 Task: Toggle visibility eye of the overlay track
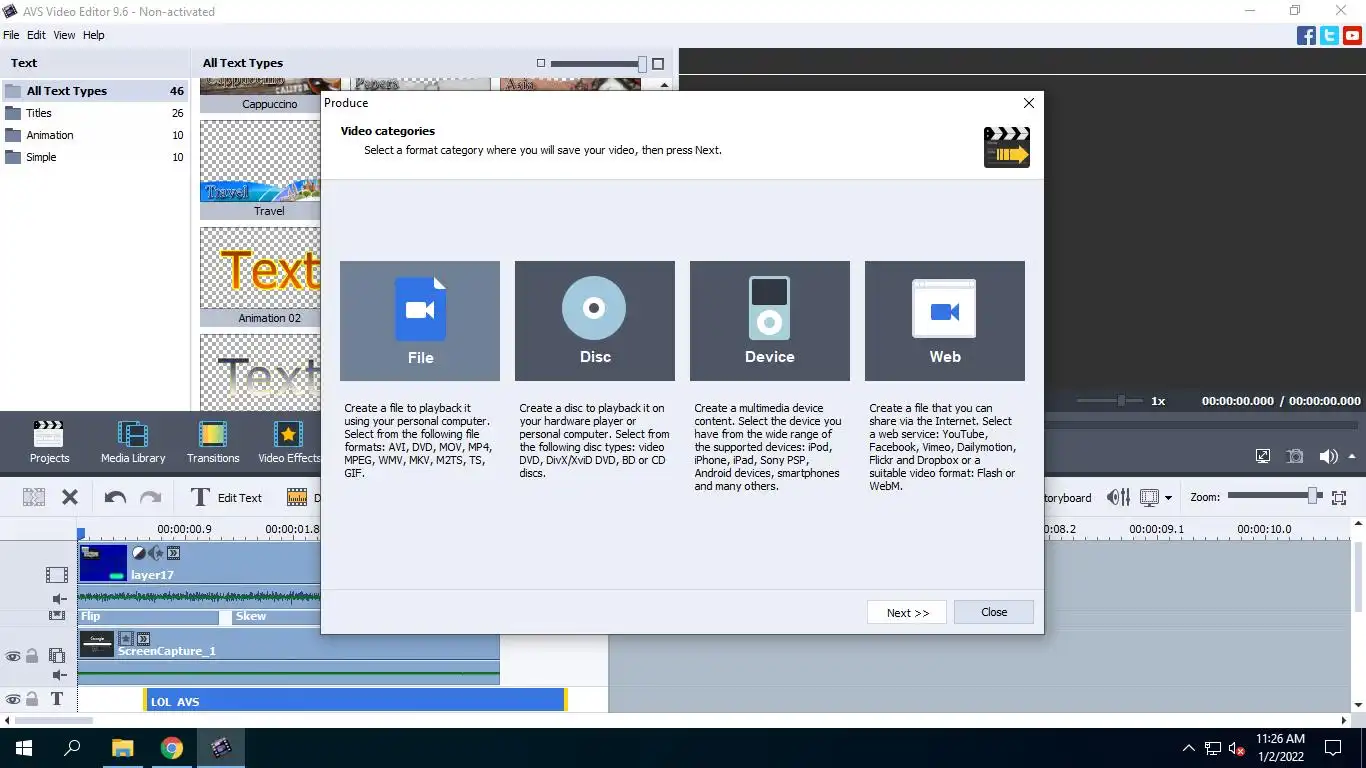click(x=12, y=657)
